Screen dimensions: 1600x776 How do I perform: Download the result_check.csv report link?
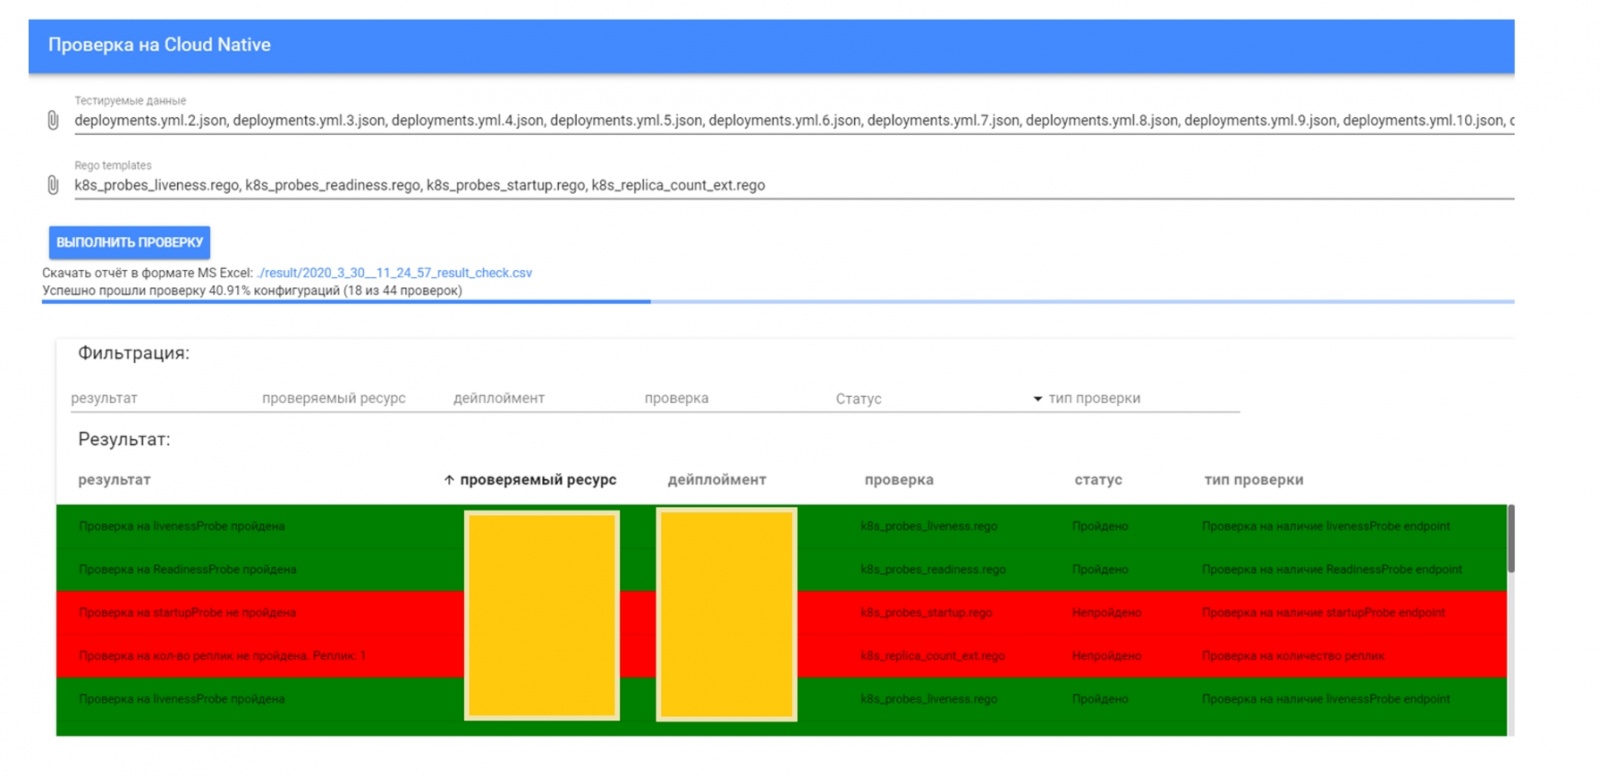pyautogui.click(x=394, y=272)
